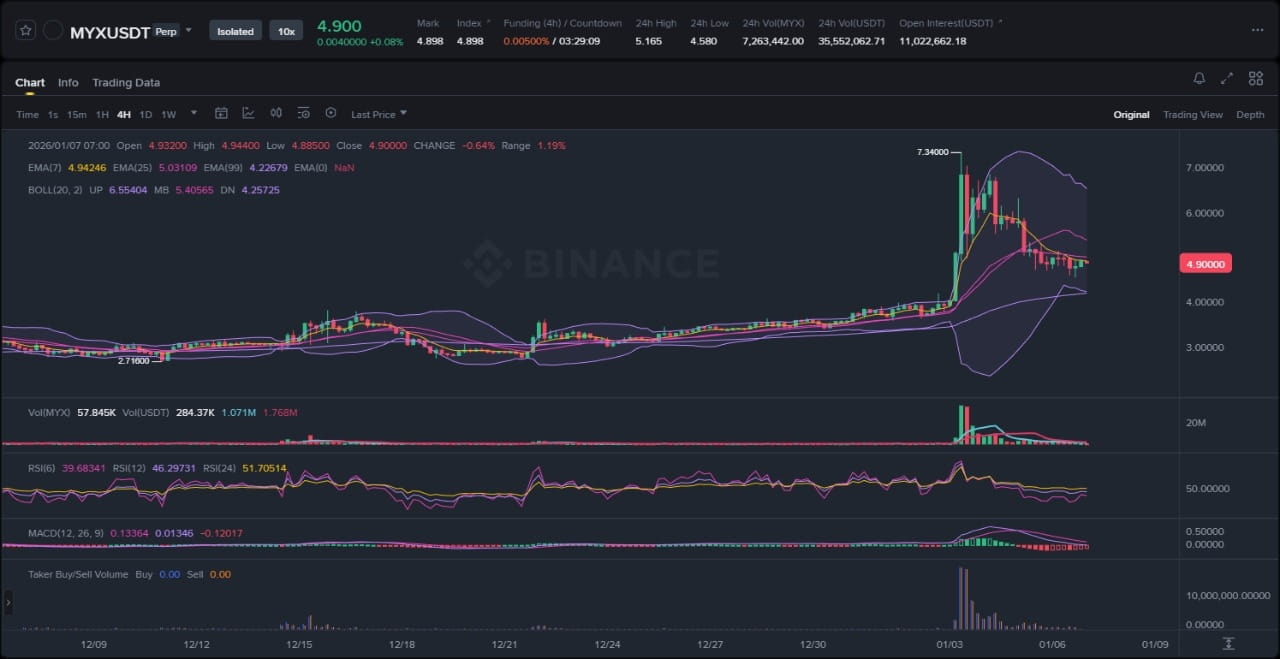Switch to the Info tab
This screenshot has width=1280, height=659.
68,83
